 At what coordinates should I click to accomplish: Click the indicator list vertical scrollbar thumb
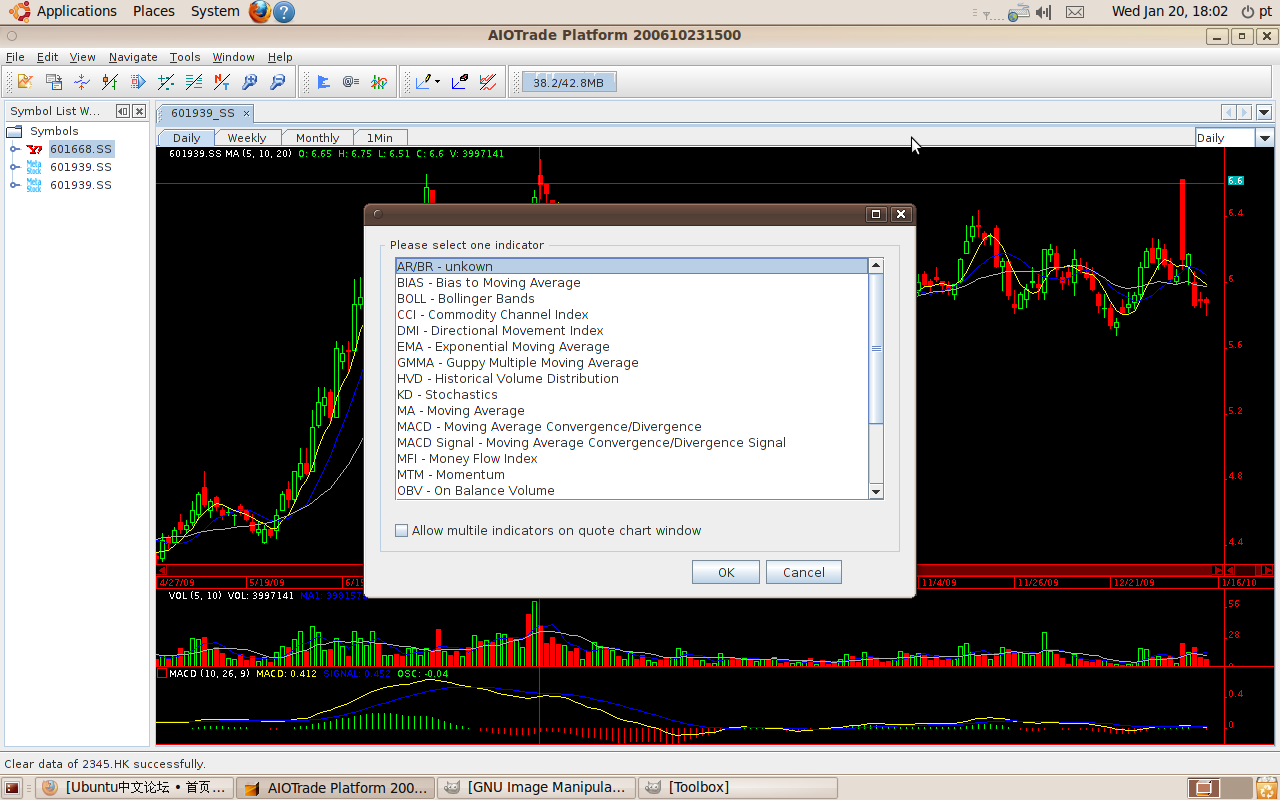876,348
